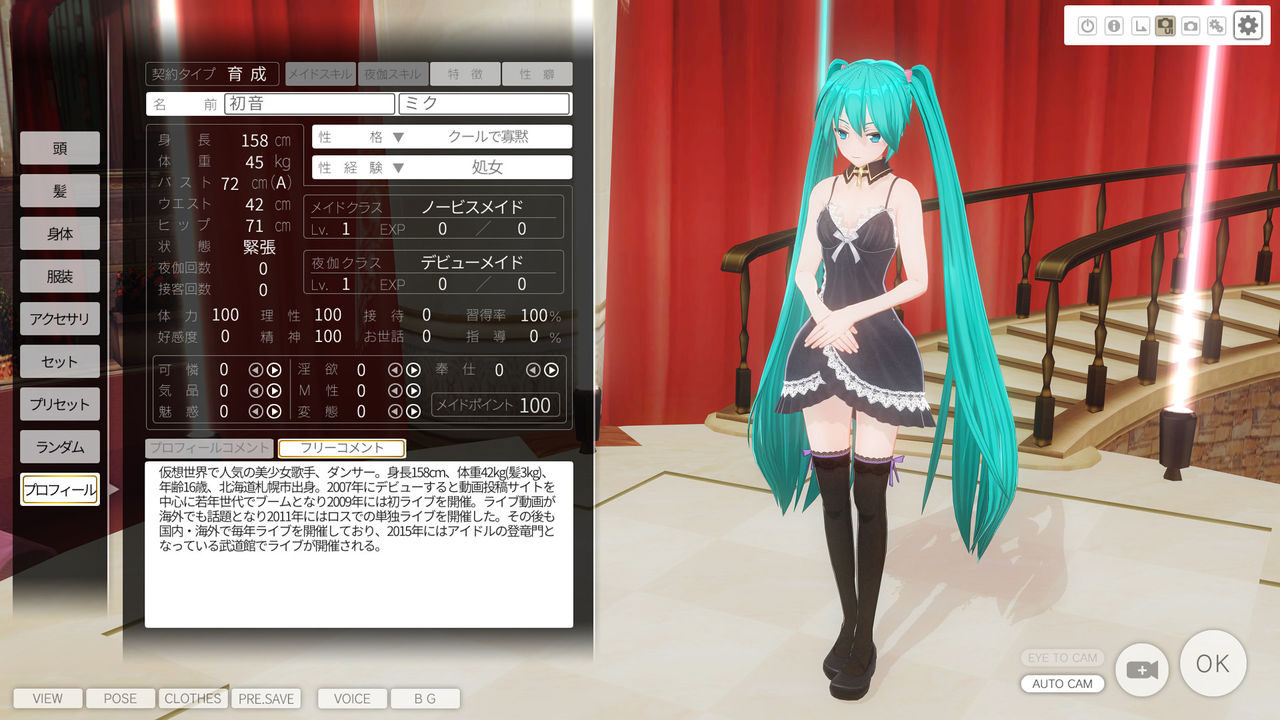
Task: Switch to the 性癖 tab
Action: 538,74
